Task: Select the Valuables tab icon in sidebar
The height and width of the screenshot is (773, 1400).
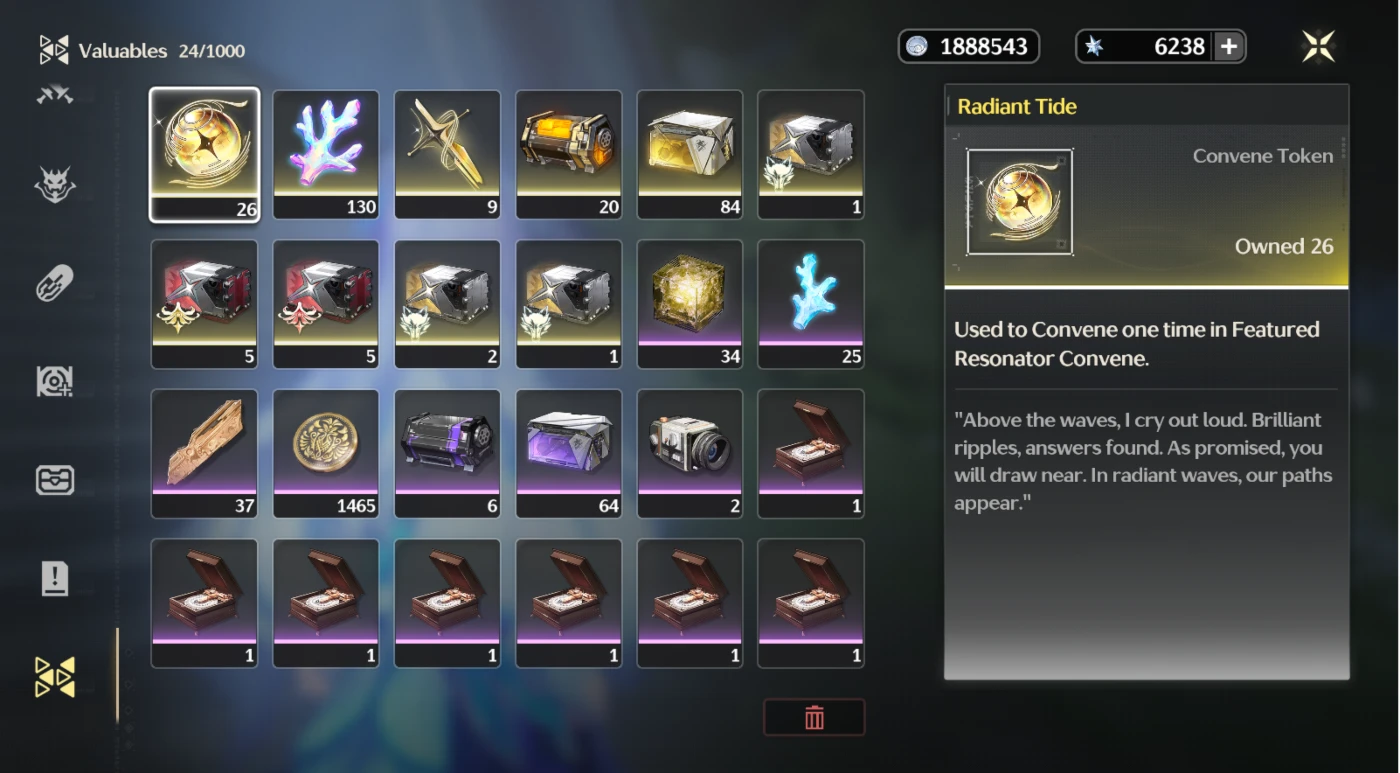Action: click(55, 677)
